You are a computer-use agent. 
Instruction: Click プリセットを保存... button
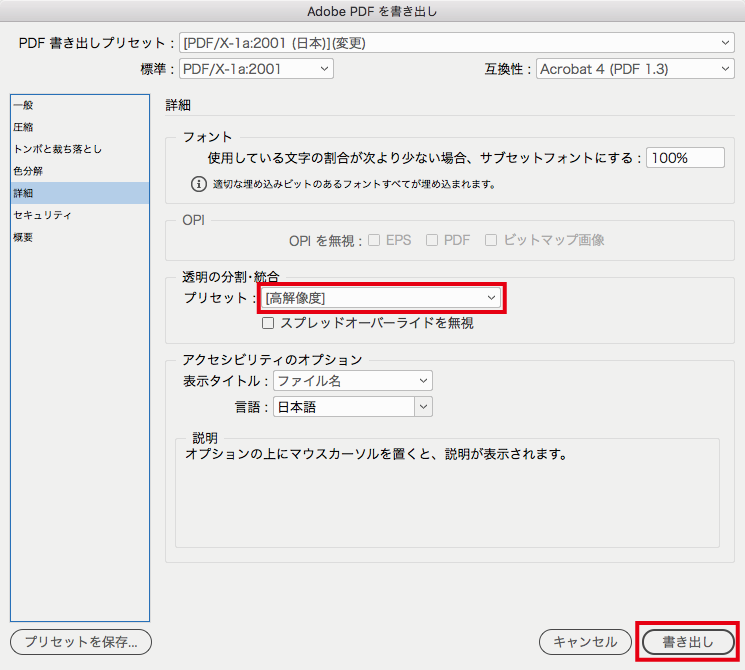[x=81, y=642]
